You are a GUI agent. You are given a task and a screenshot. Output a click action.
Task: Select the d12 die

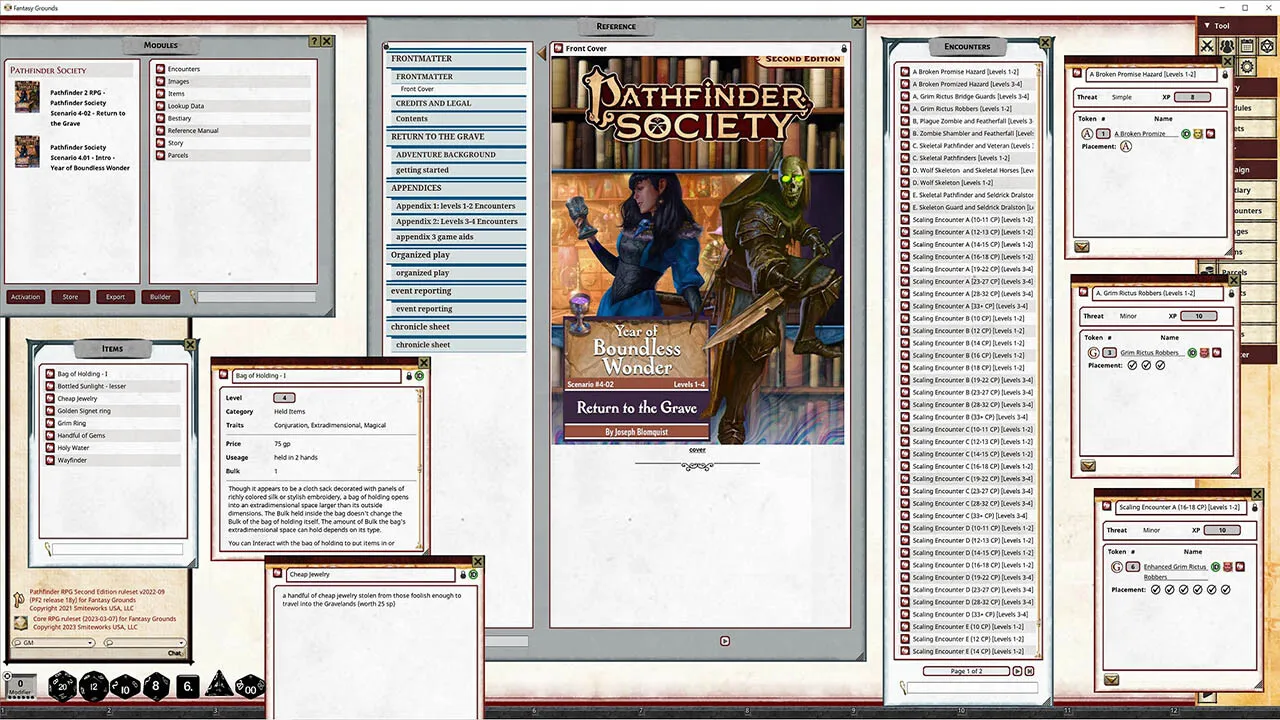tap(94, 686)
